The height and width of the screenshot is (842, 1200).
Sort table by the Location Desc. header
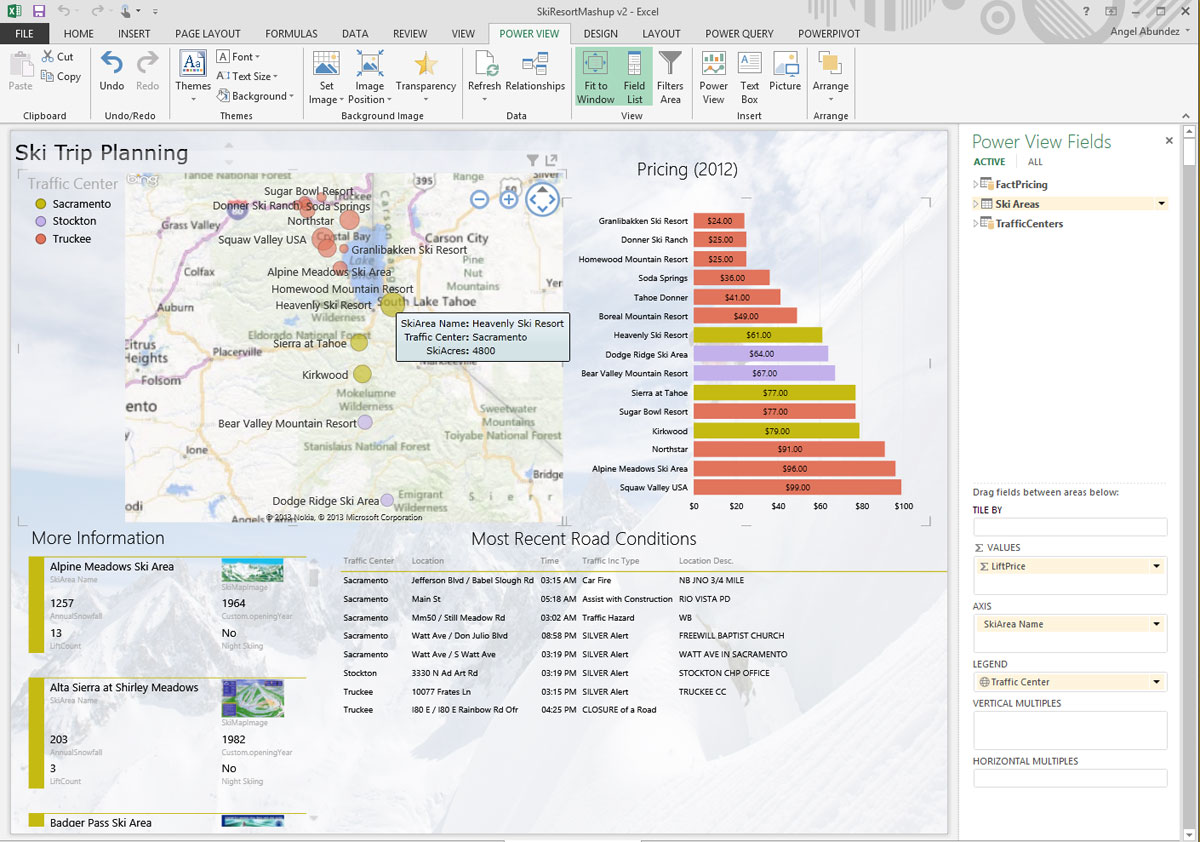[706, 561]
